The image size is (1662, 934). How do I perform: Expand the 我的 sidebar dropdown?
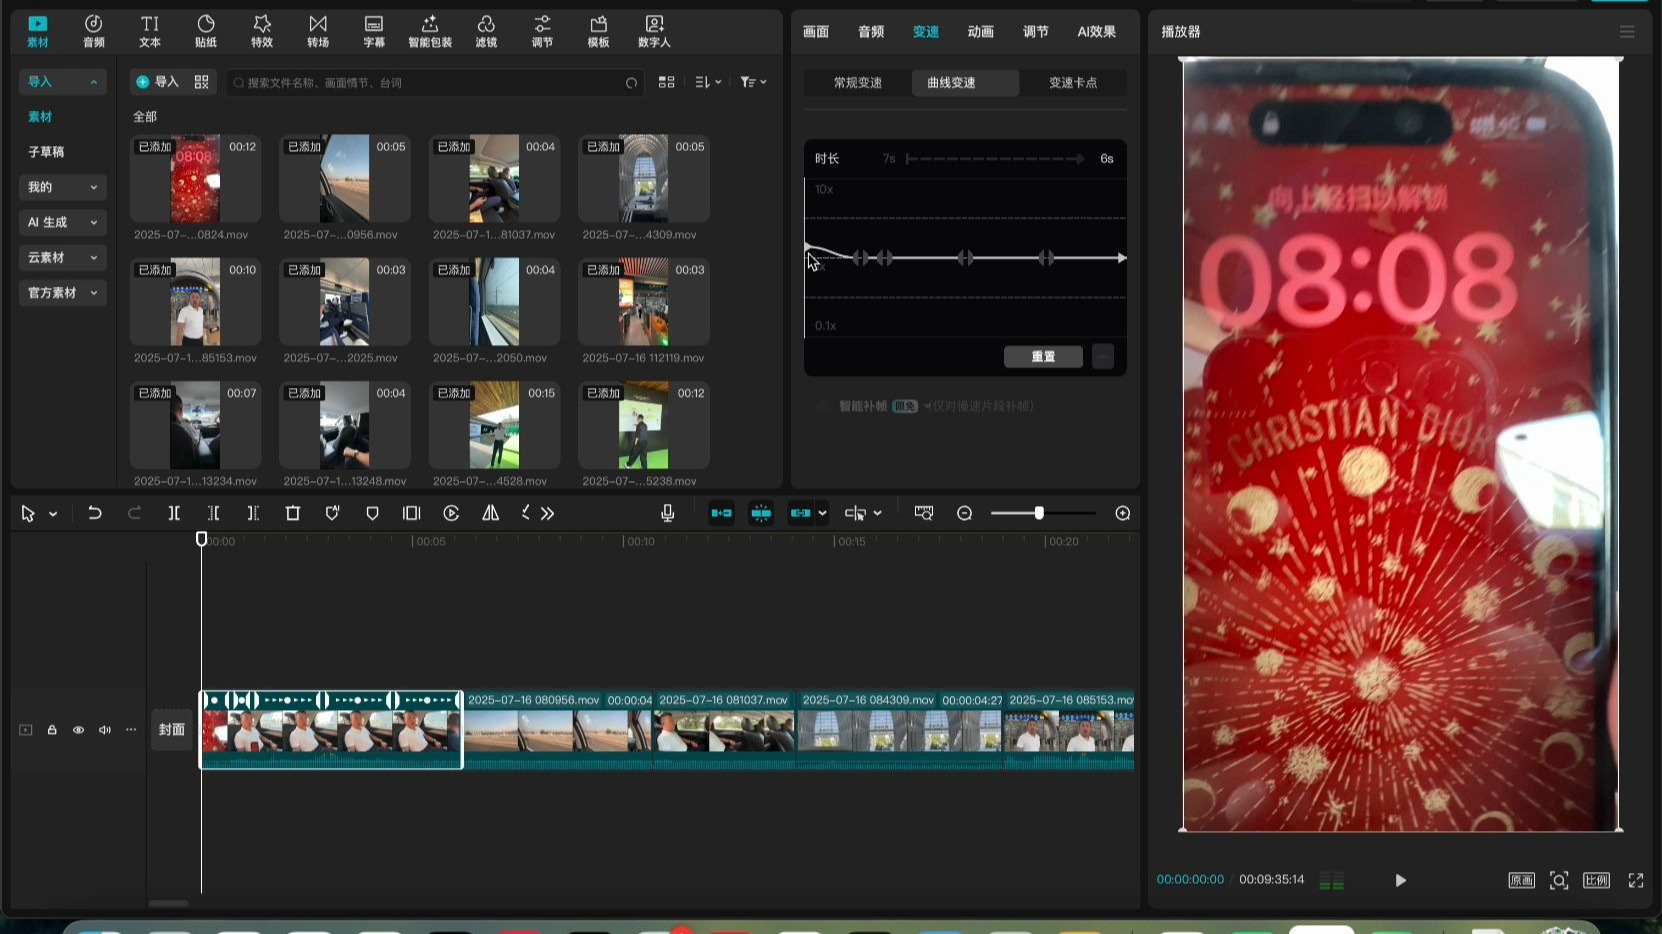coord(62,187)
